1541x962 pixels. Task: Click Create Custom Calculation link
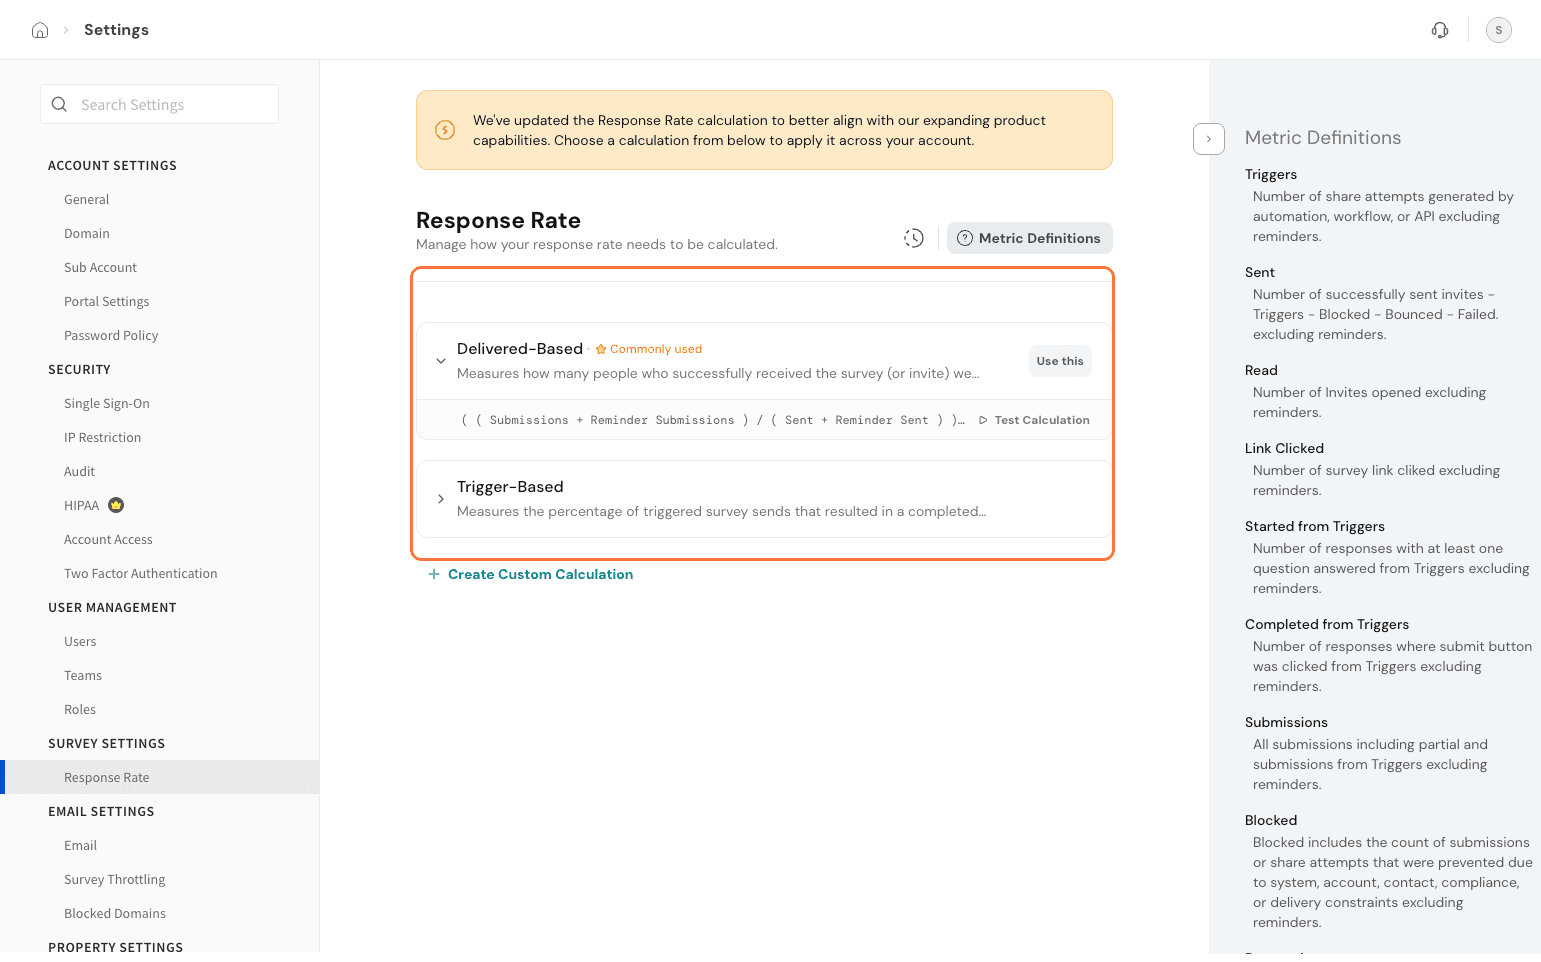click(540, 574)
